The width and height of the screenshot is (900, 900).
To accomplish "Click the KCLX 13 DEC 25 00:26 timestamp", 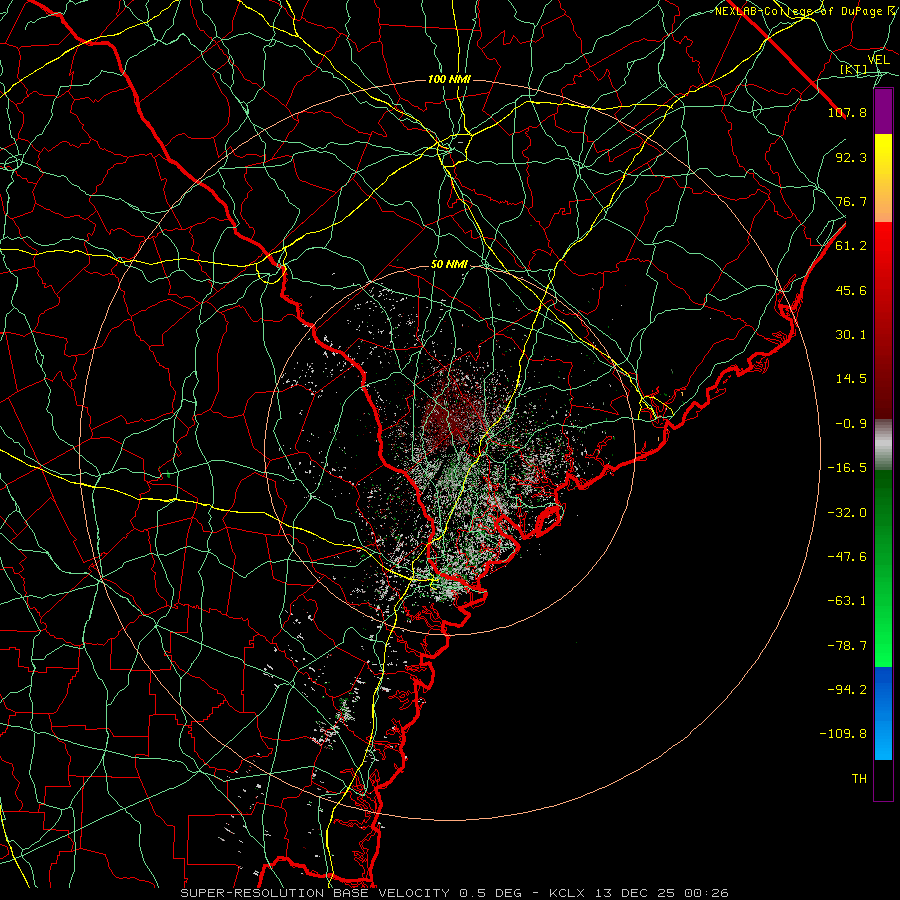I will (639, 893).
